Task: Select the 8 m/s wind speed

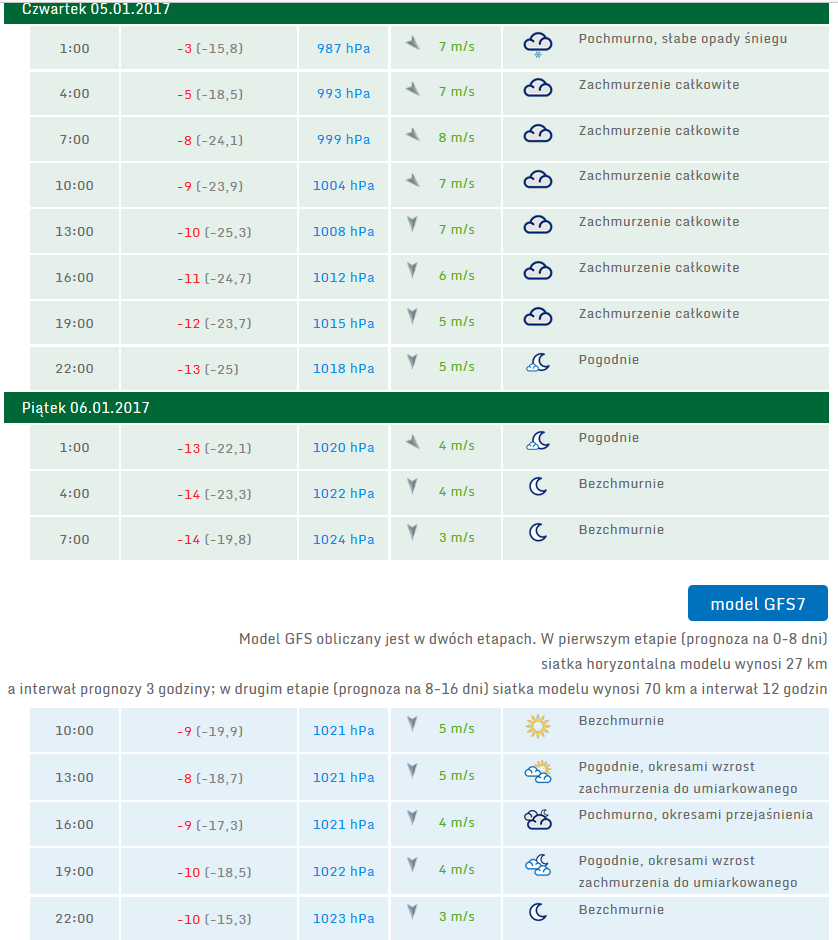Action: point(456,138)
